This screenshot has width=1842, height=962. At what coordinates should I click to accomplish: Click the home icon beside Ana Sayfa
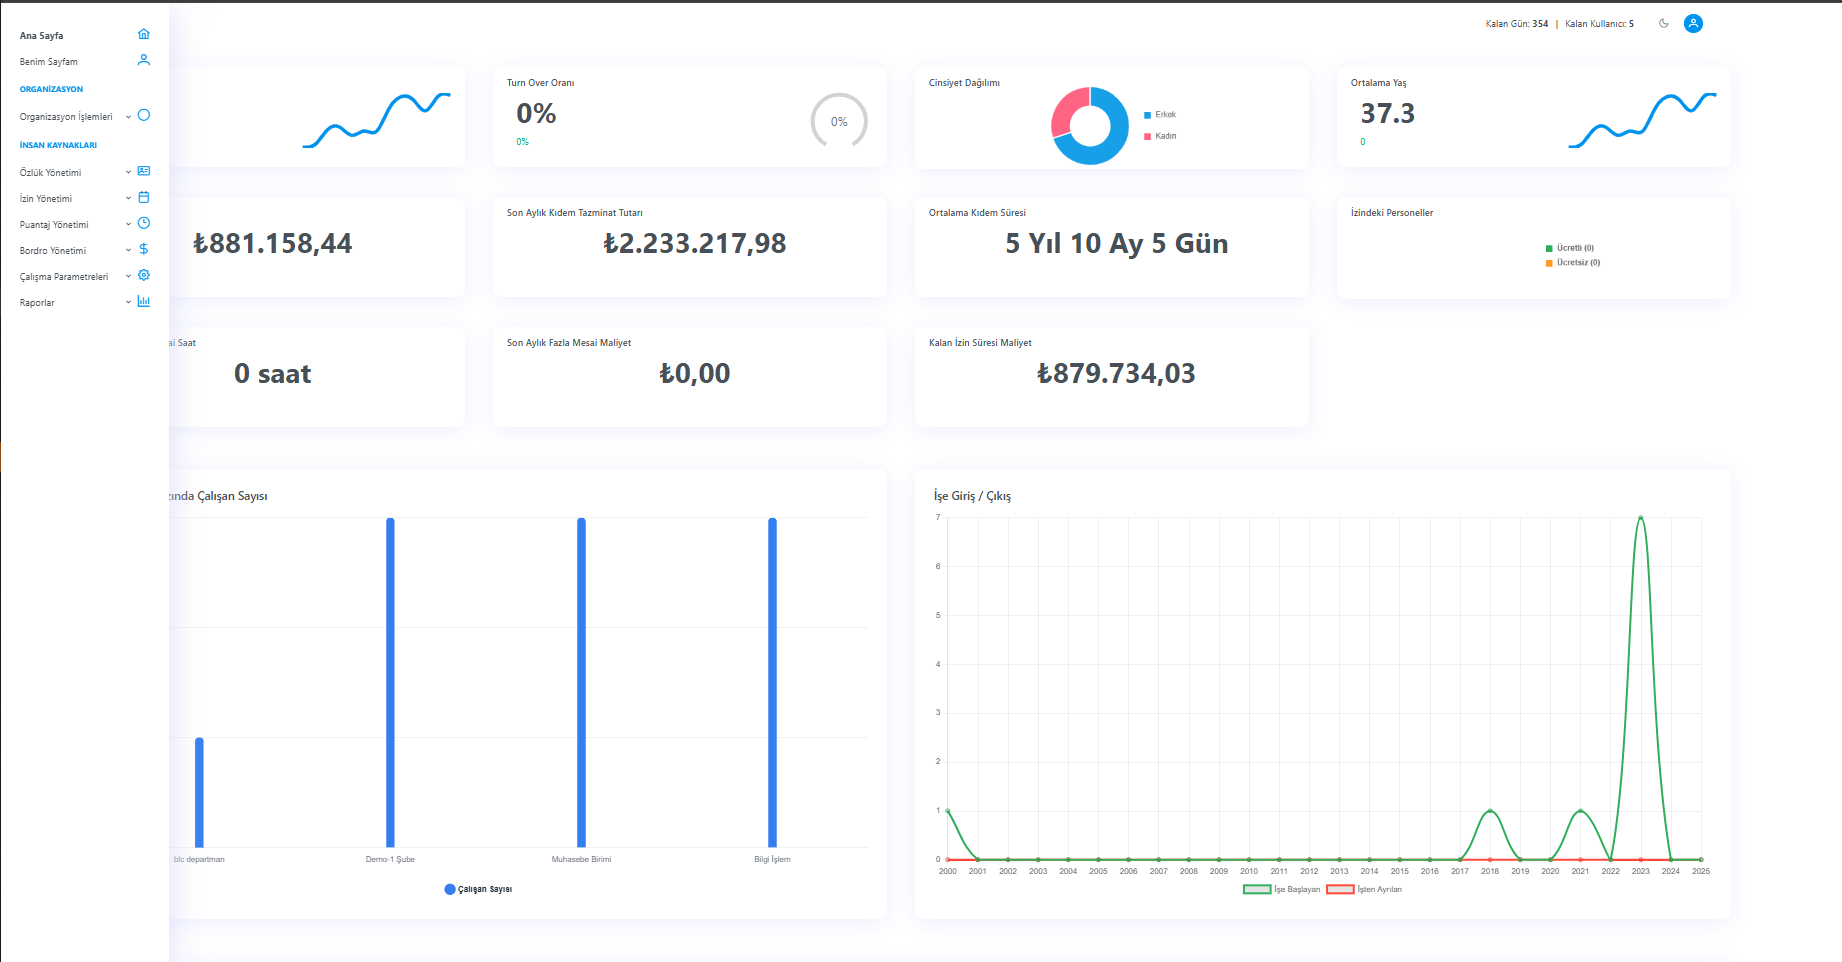tap(144, 34)
